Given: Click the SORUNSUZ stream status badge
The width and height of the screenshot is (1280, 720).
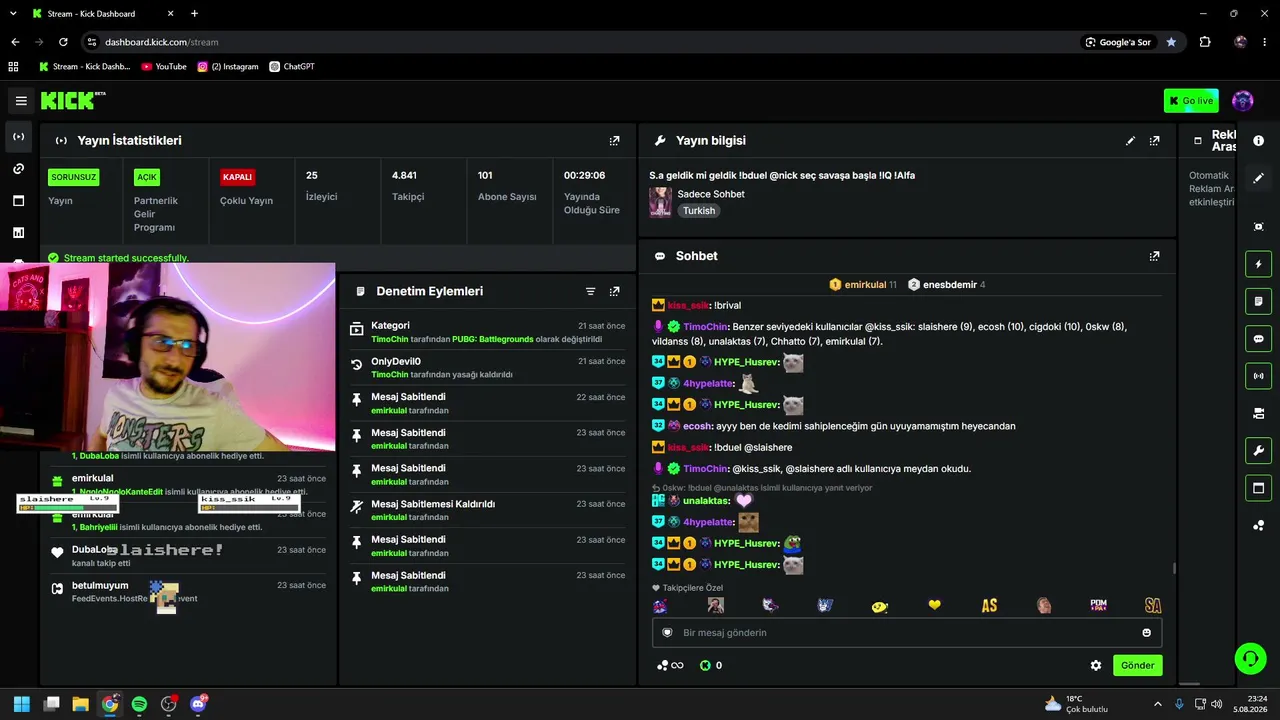Looking at the screenshot, I should tap(73, 177).
